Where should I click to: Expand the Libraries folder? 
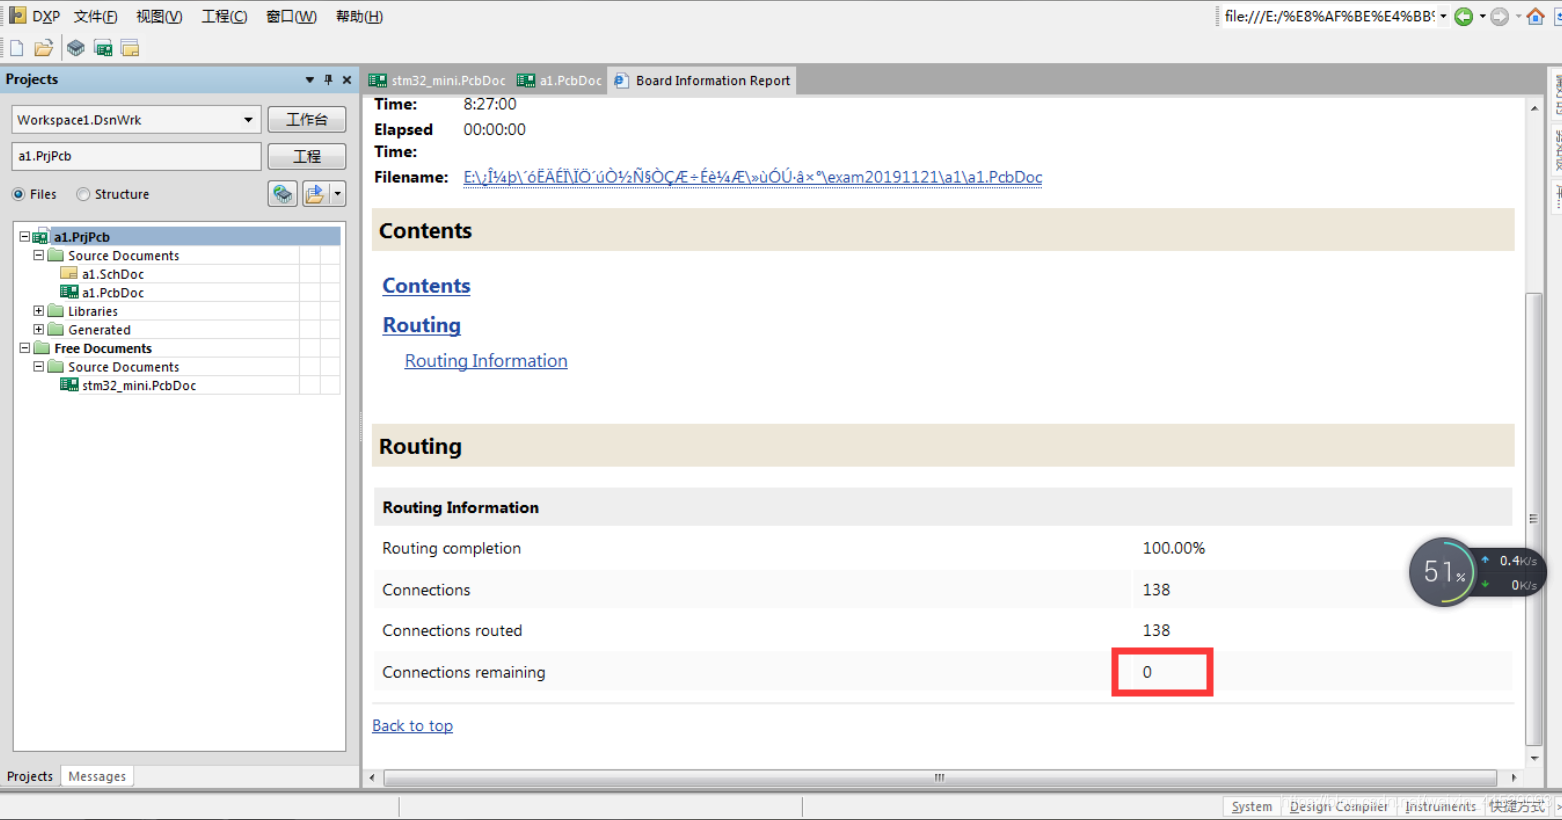click(x=39, y=311)
